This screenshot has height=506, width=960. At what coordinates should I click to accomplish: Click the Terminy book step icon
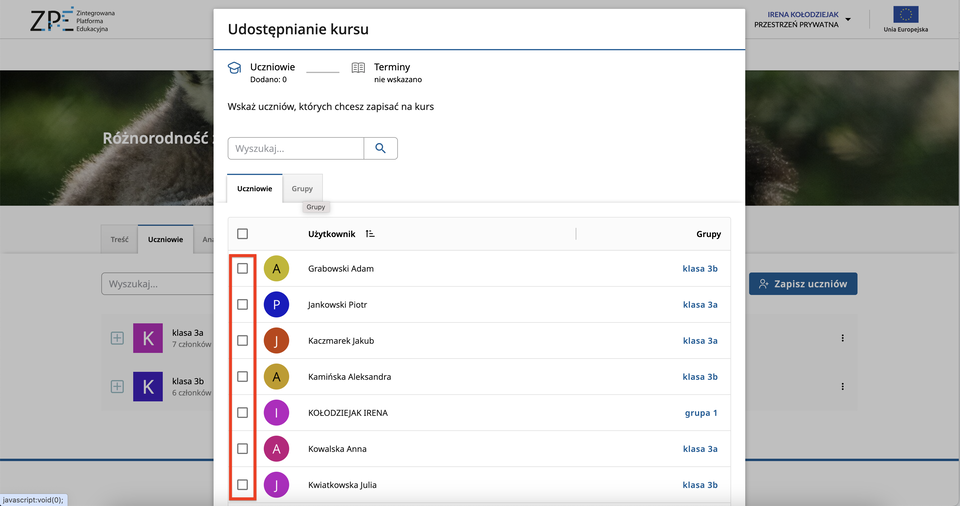click(358, 67)
